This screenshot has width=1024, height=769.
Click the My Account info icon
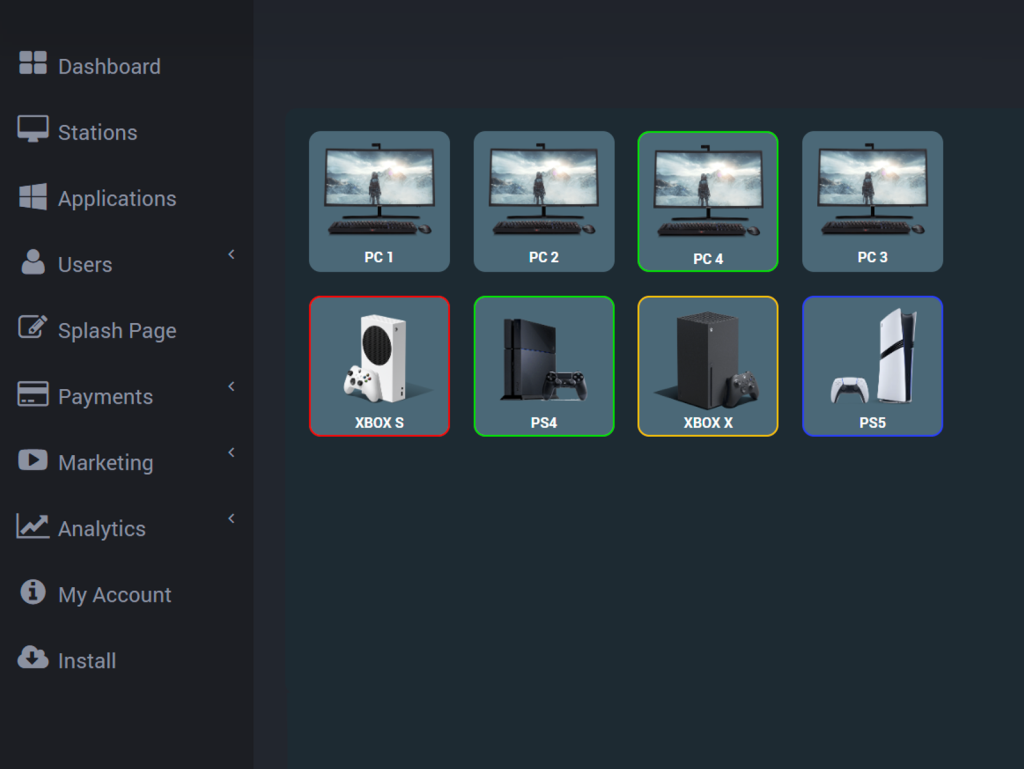pos(33,592)
